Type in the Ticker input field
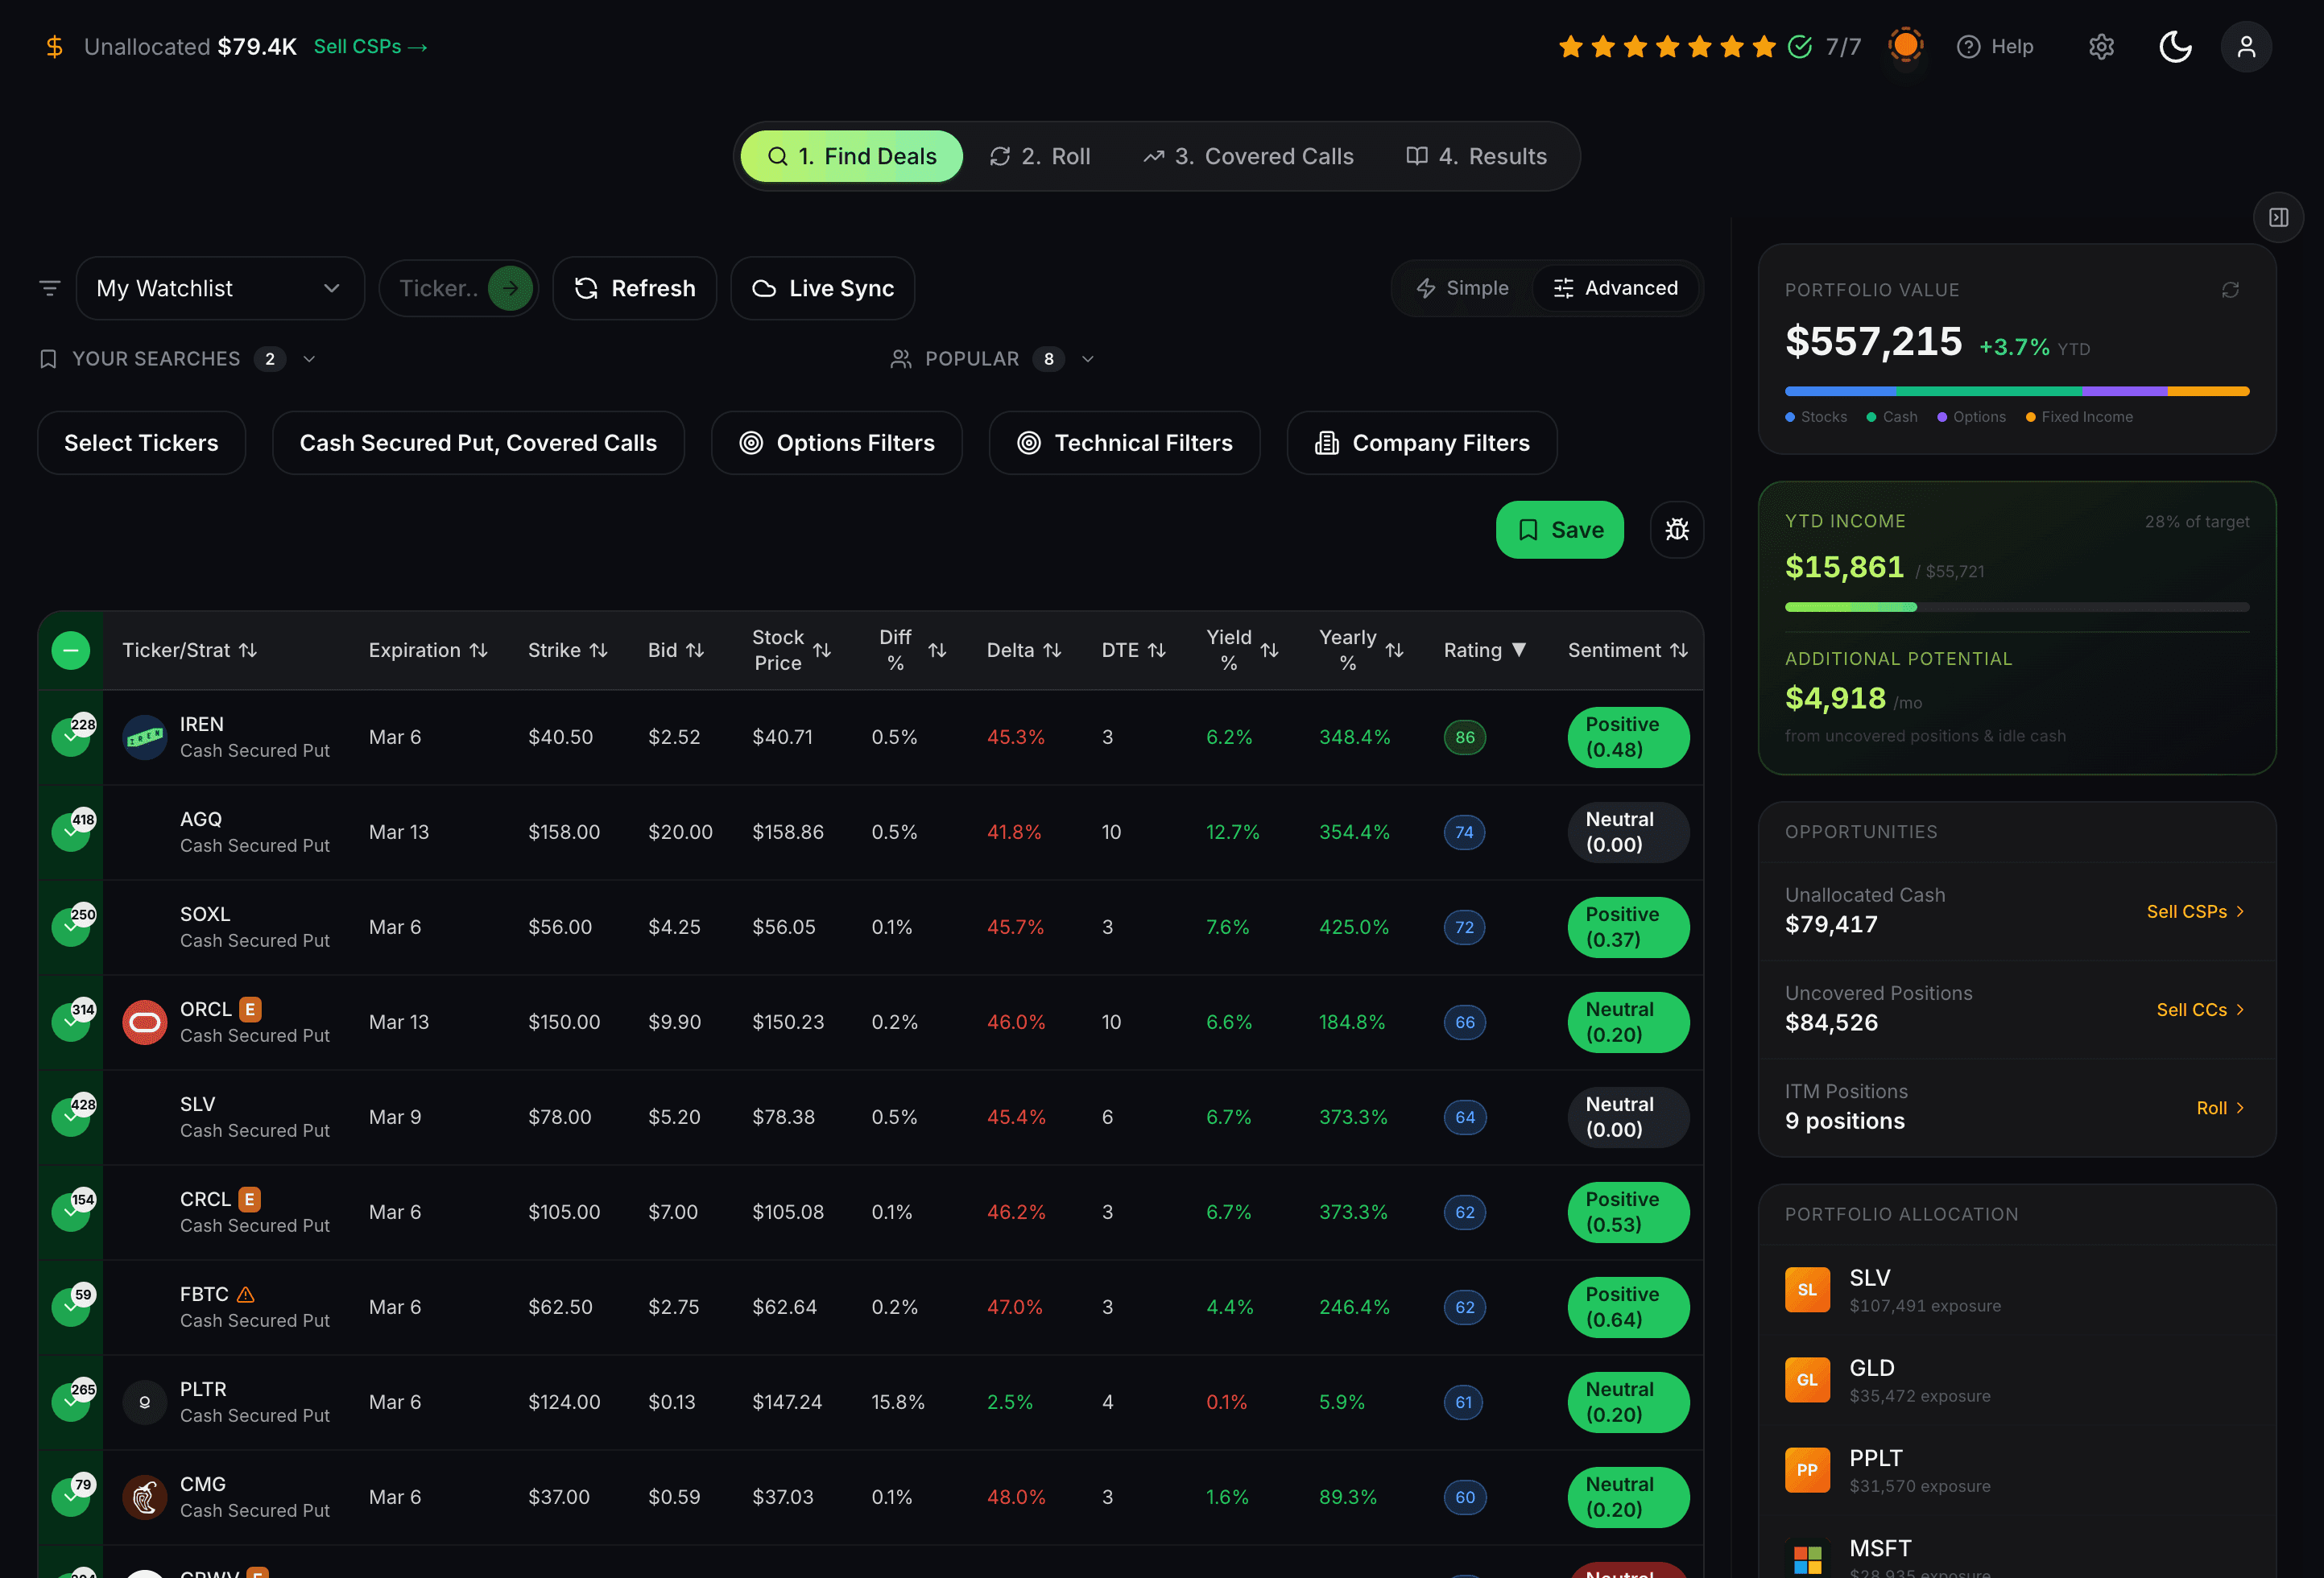2324x1578 pixels. (437, 288)
